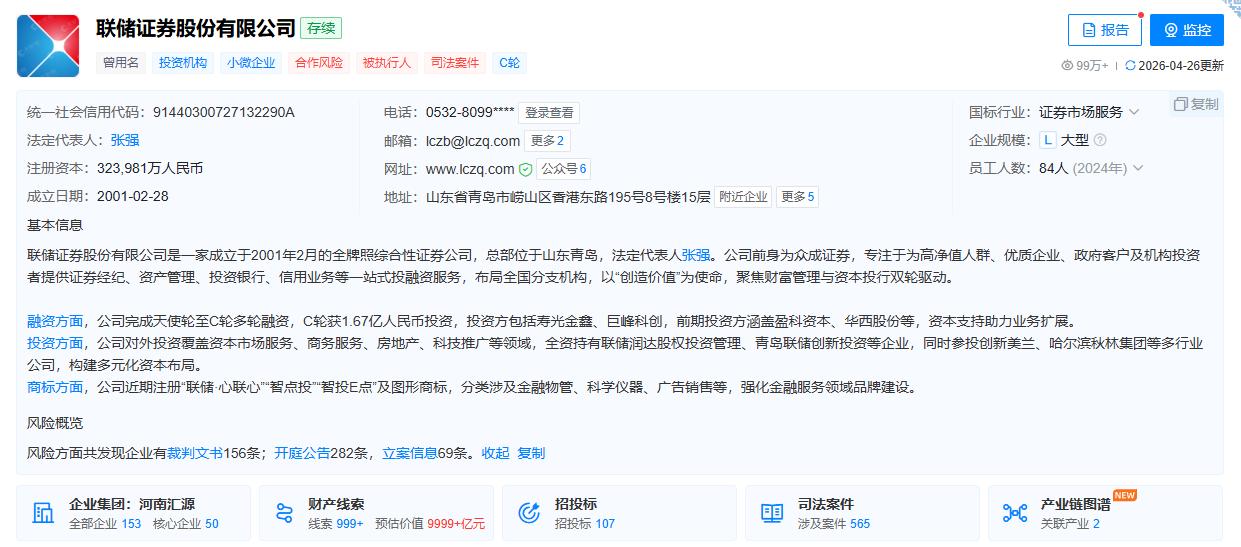Open 立案信息 link

410,453
